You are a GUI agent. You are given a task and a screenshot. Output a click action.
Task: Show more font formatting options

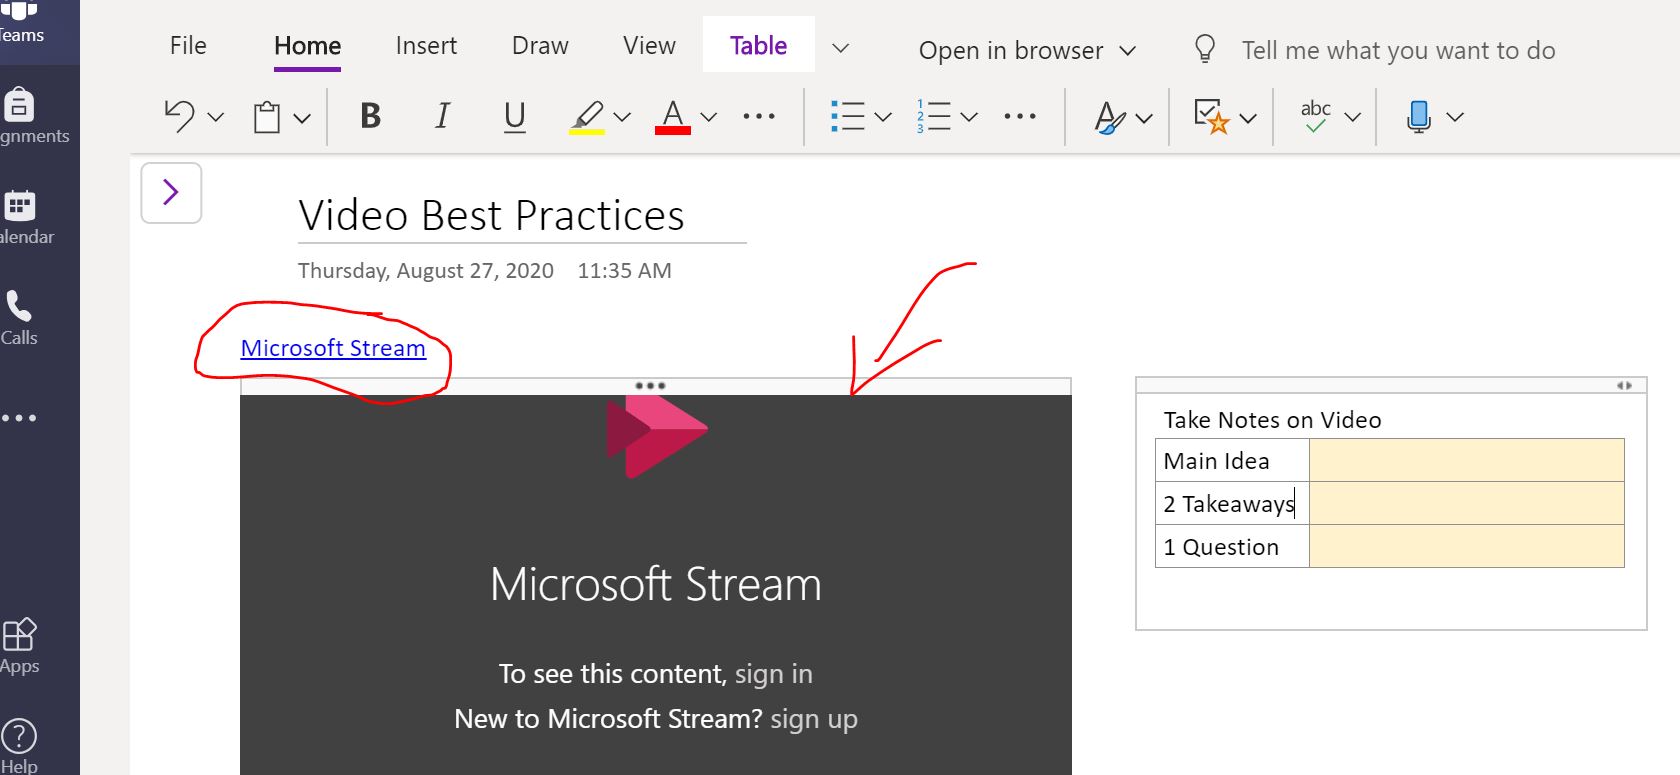[x=759, y=116]
